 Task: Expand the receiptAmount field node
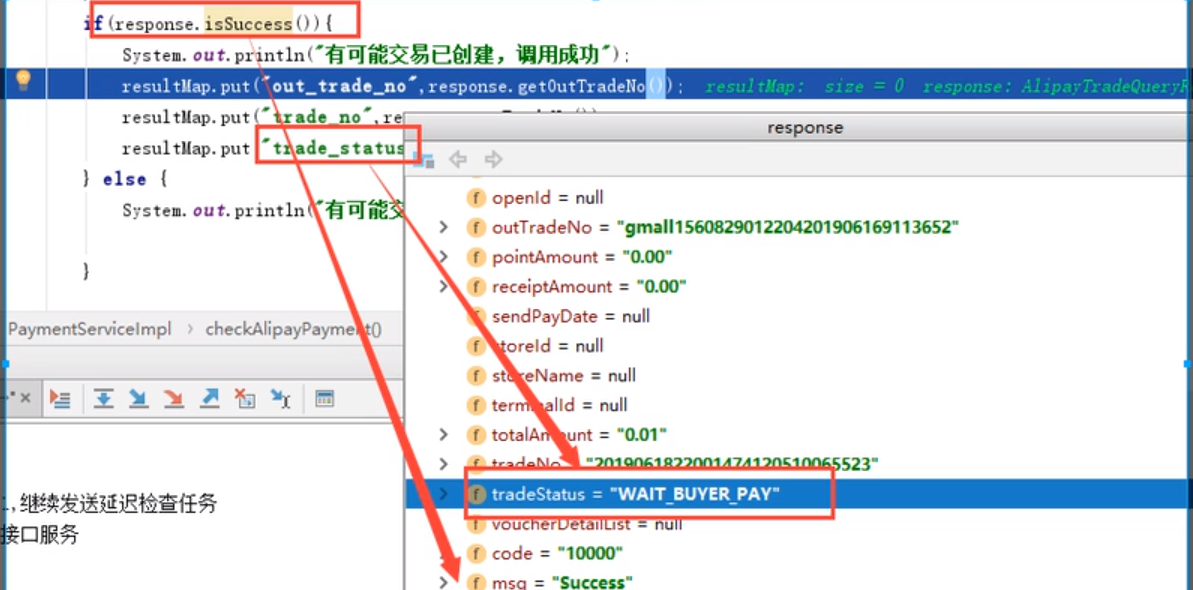[x=444, y=286]
